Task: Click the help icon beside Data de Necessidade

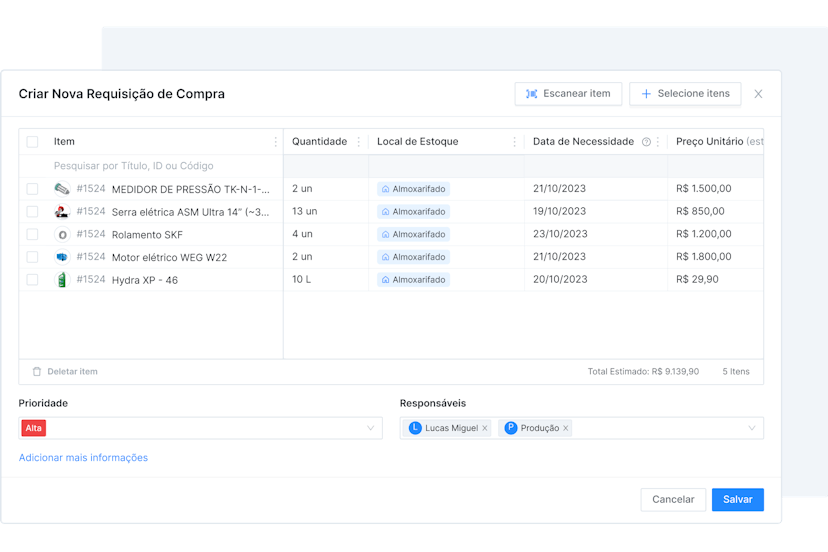Action: coord(646,142)
